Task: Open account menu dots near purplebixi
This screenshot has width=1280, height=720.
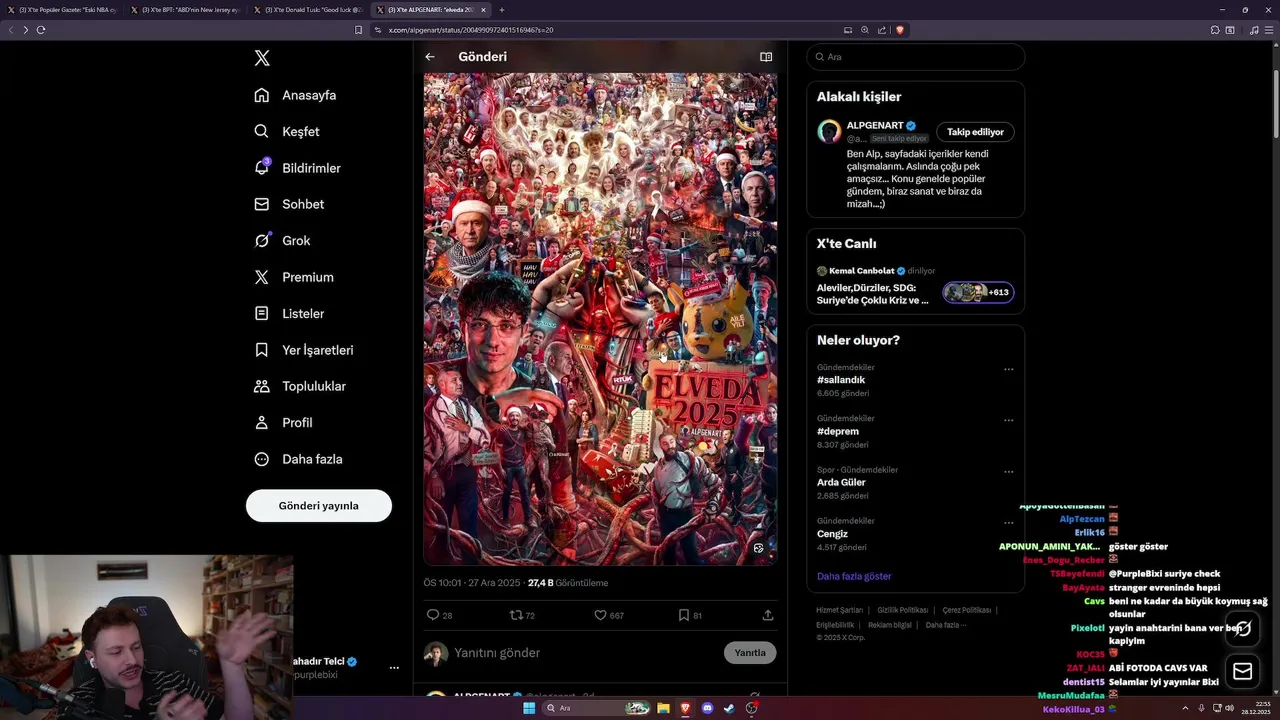Action: click(394, 668)
